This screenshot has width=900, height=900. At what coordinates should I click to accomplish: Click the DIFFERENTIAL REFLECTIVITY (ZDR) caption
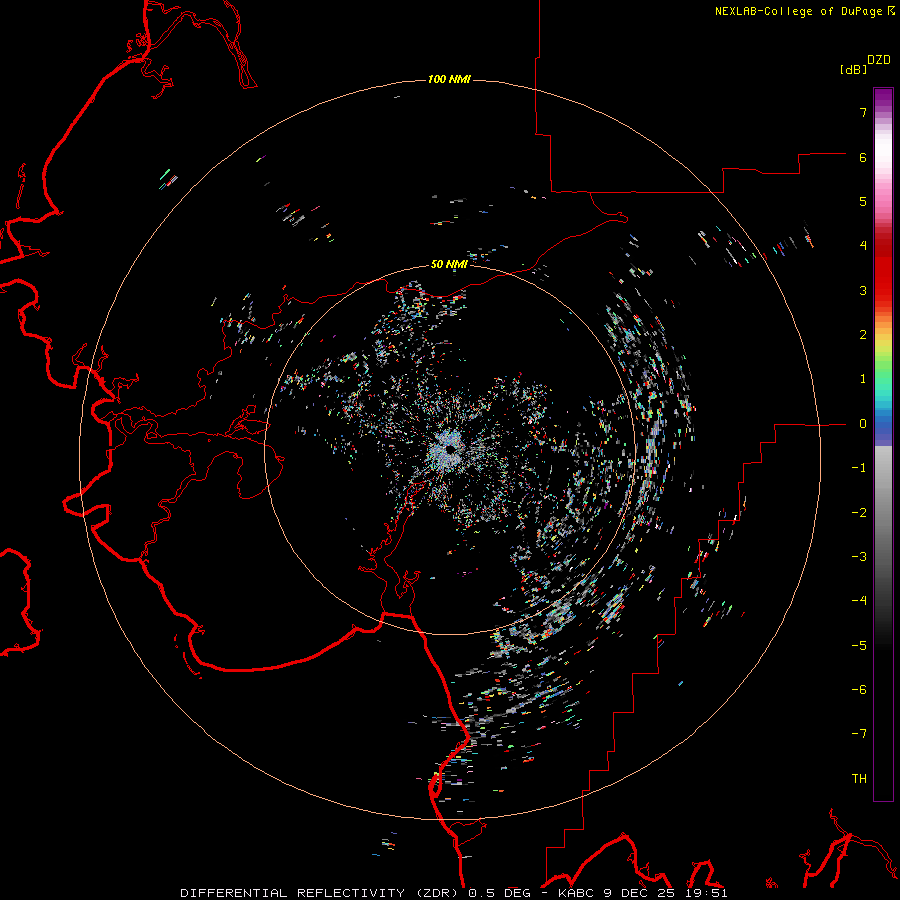coord(320,893)
